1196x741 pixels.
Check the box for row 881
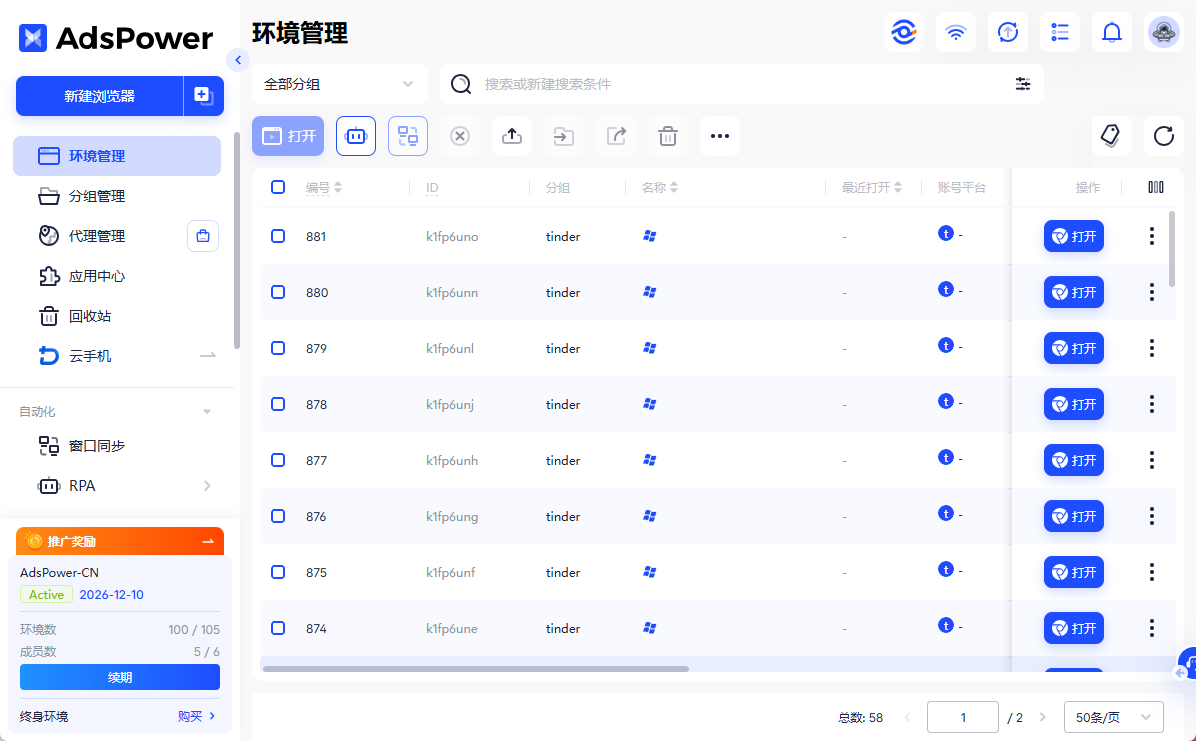tap(278, 236)
